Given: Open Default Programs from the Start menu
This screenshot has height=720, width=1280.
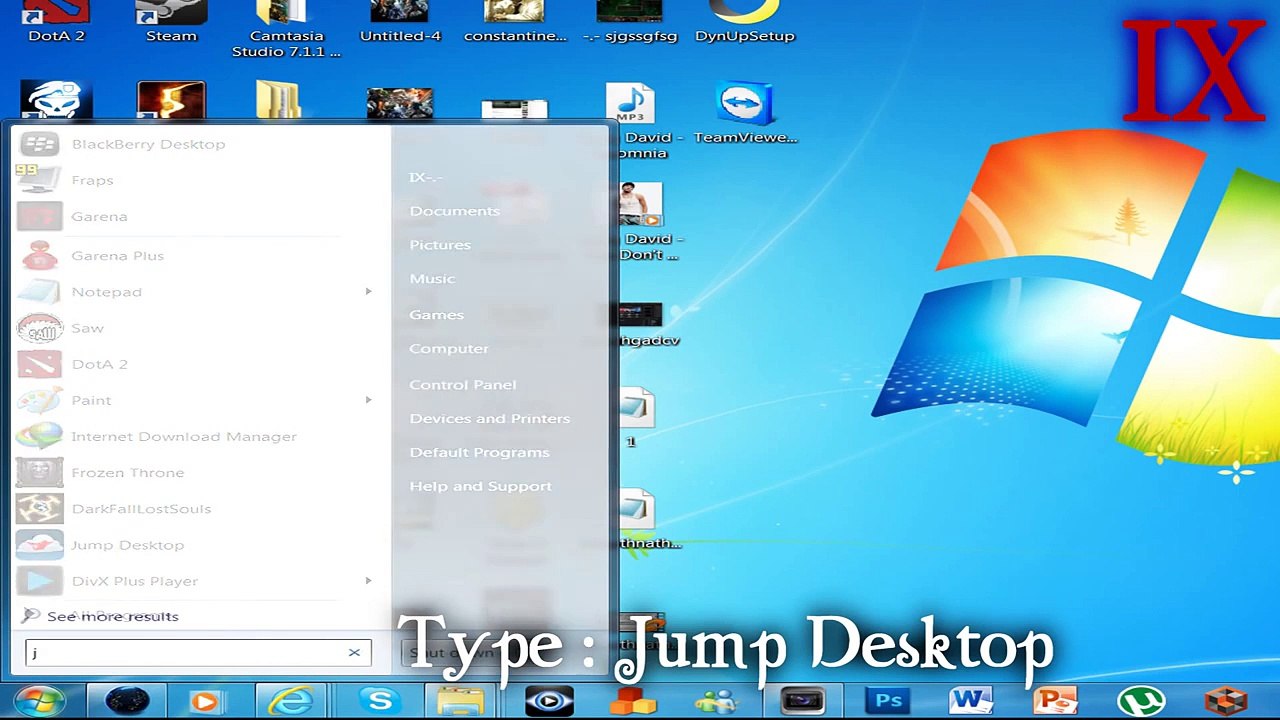Looking at the screenshot, I should (479, 452).
